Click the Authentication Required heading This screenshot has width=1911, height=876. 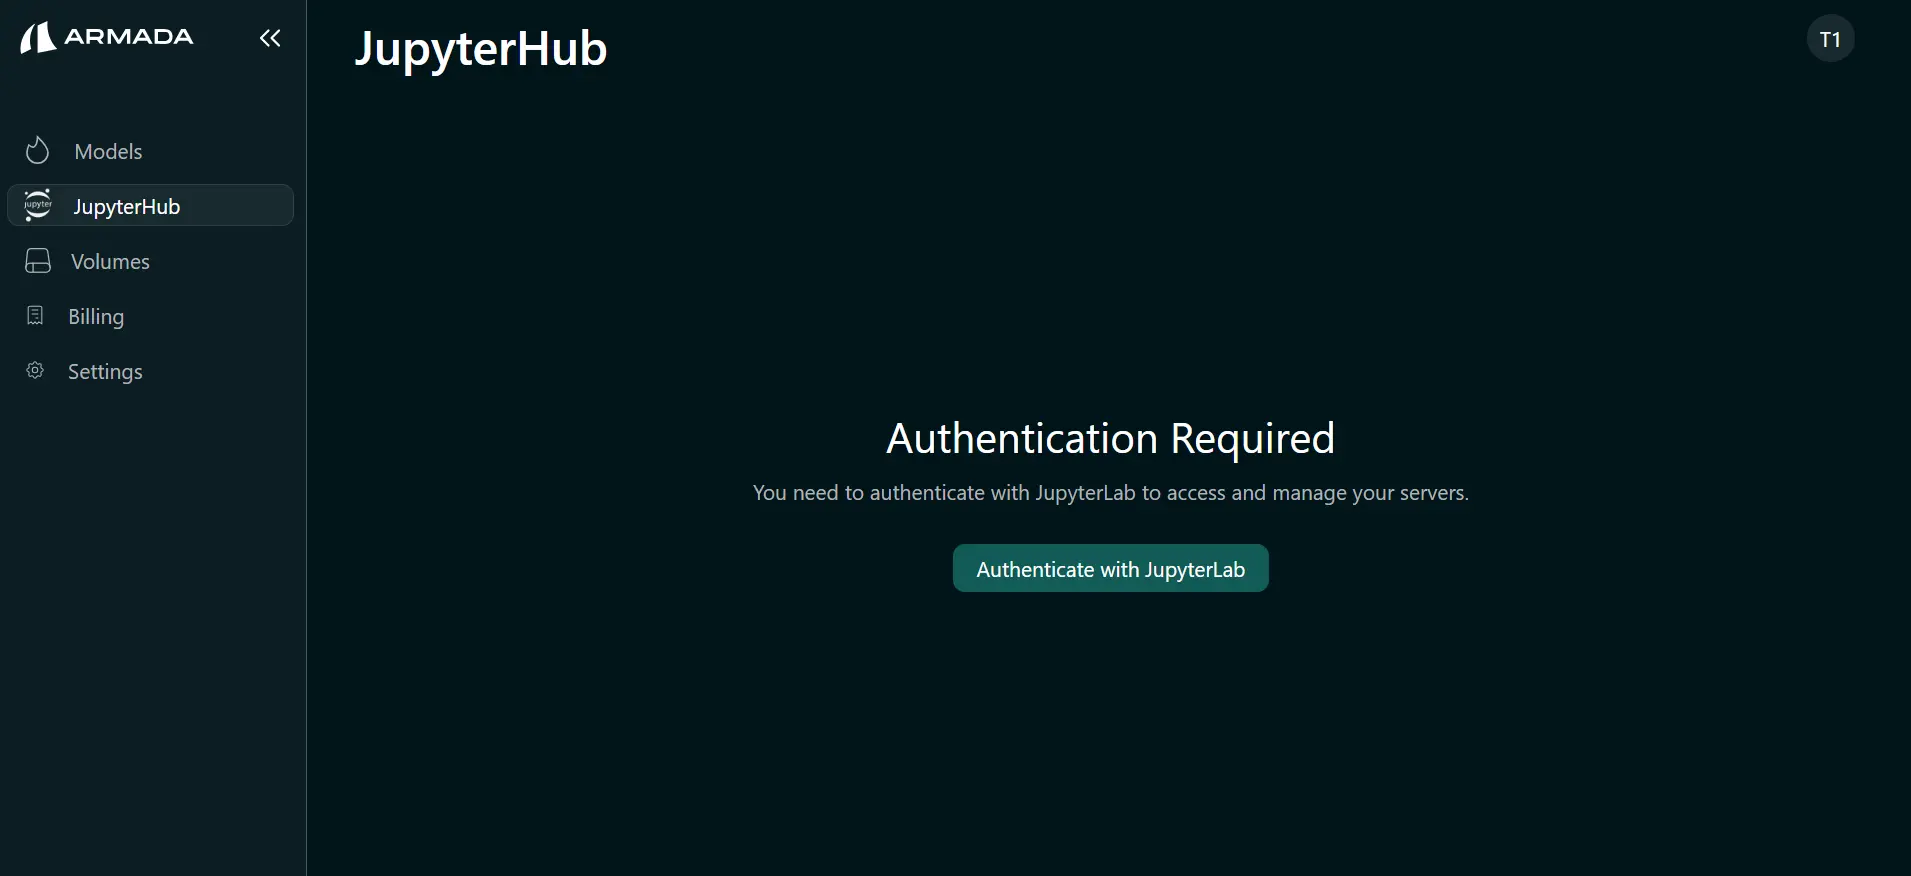click(x=1110, y=438)
